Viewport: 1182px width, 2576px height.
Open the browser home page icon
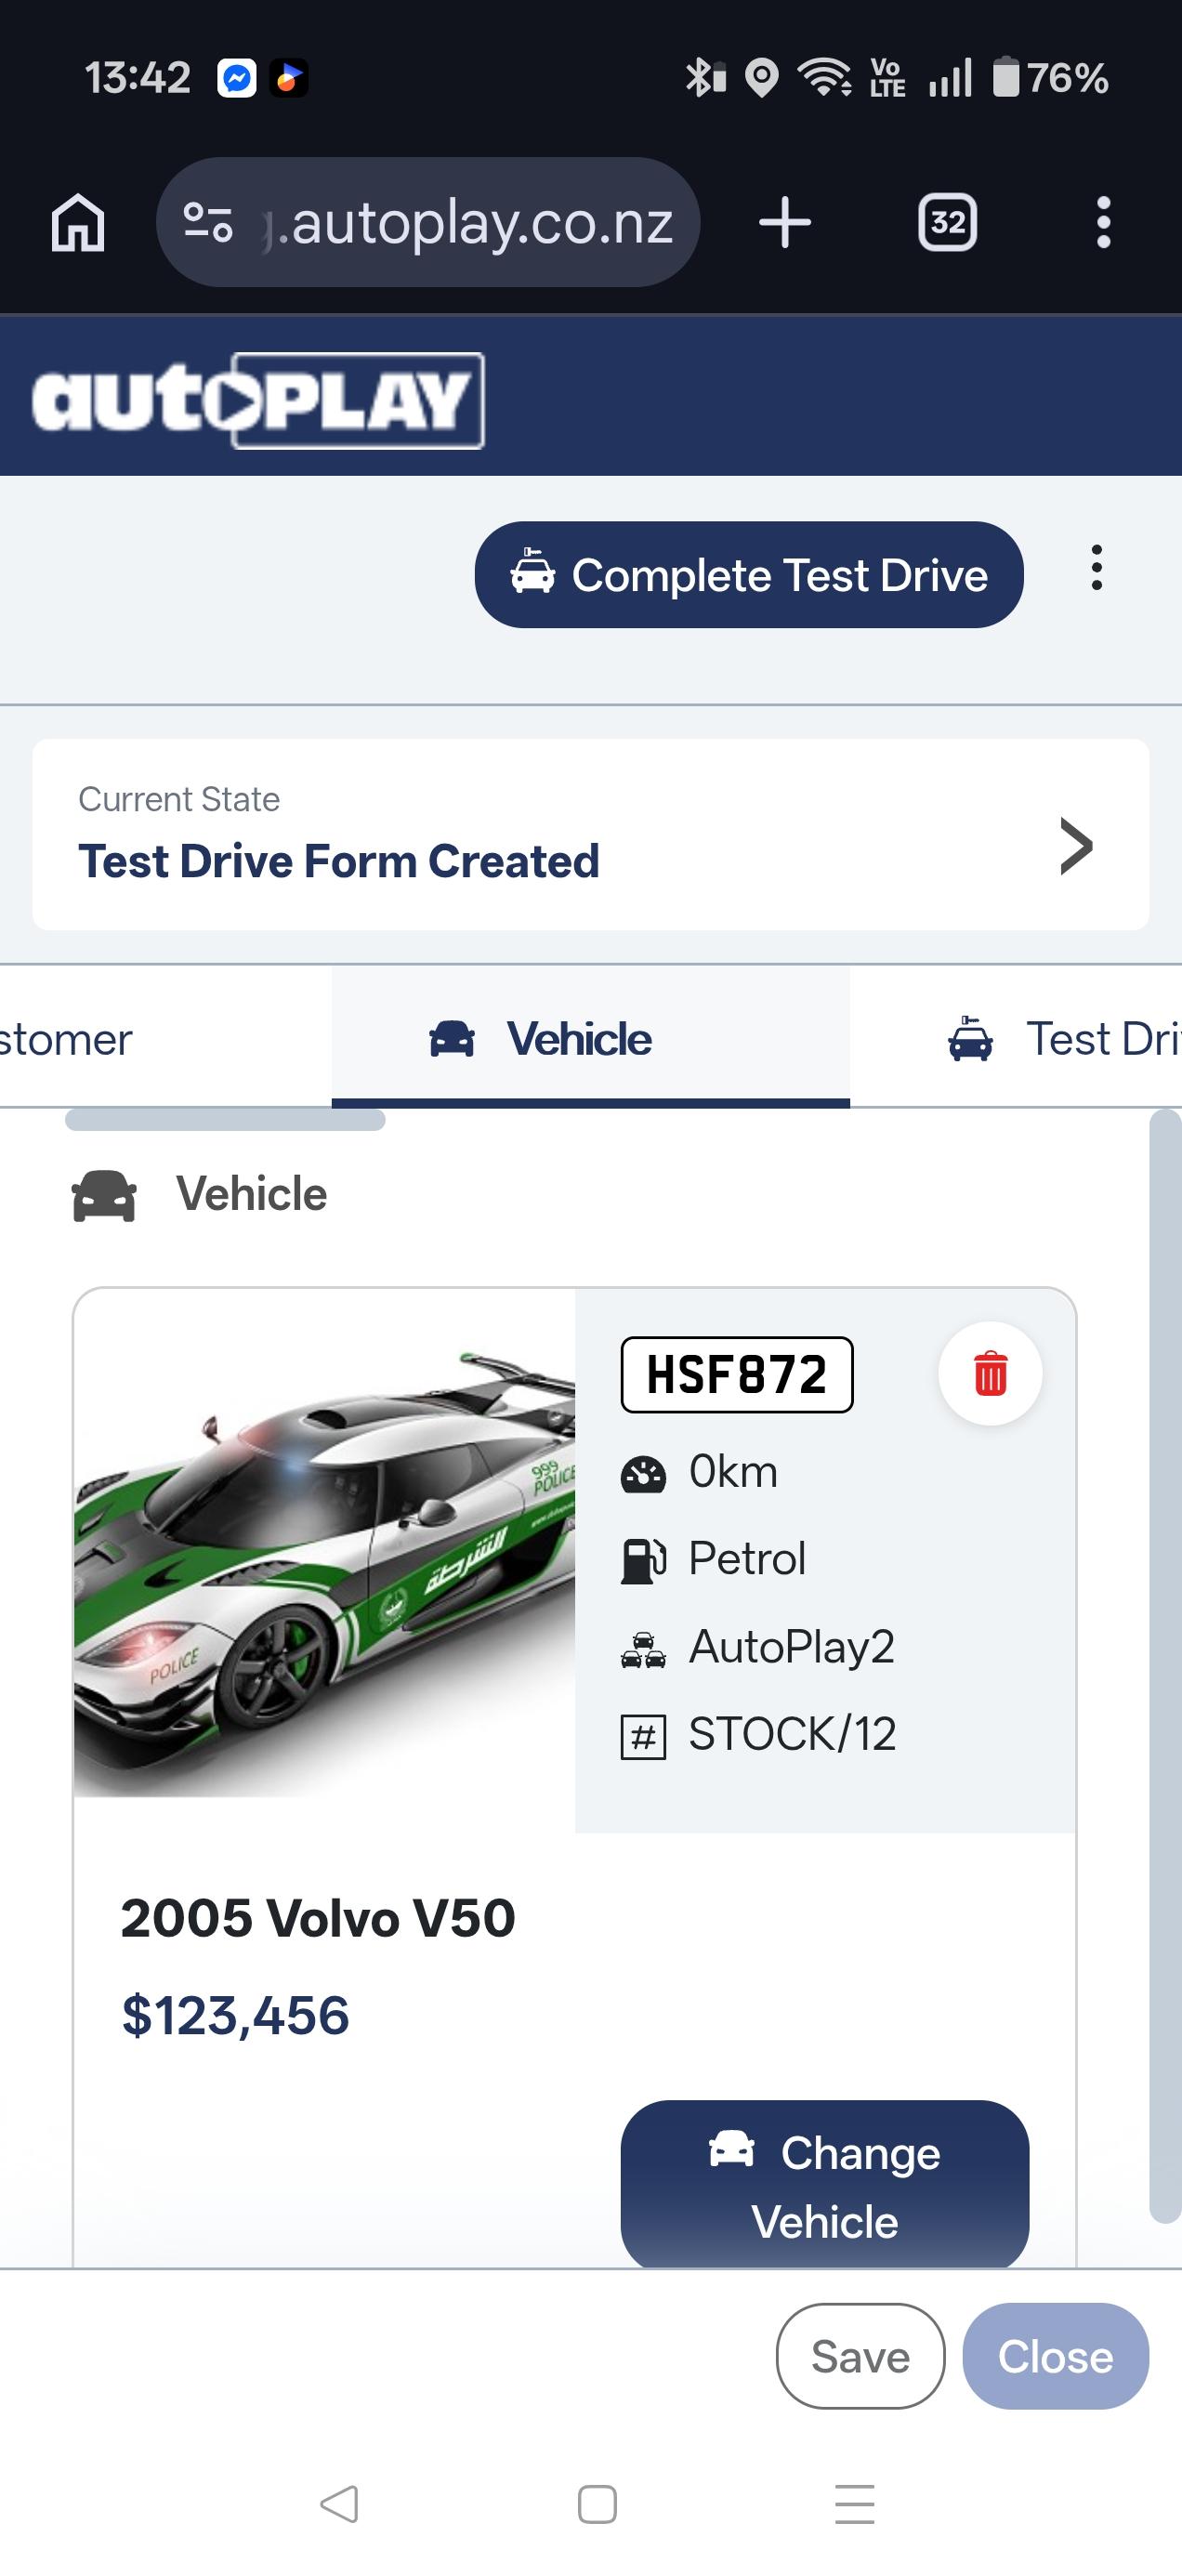78,222
